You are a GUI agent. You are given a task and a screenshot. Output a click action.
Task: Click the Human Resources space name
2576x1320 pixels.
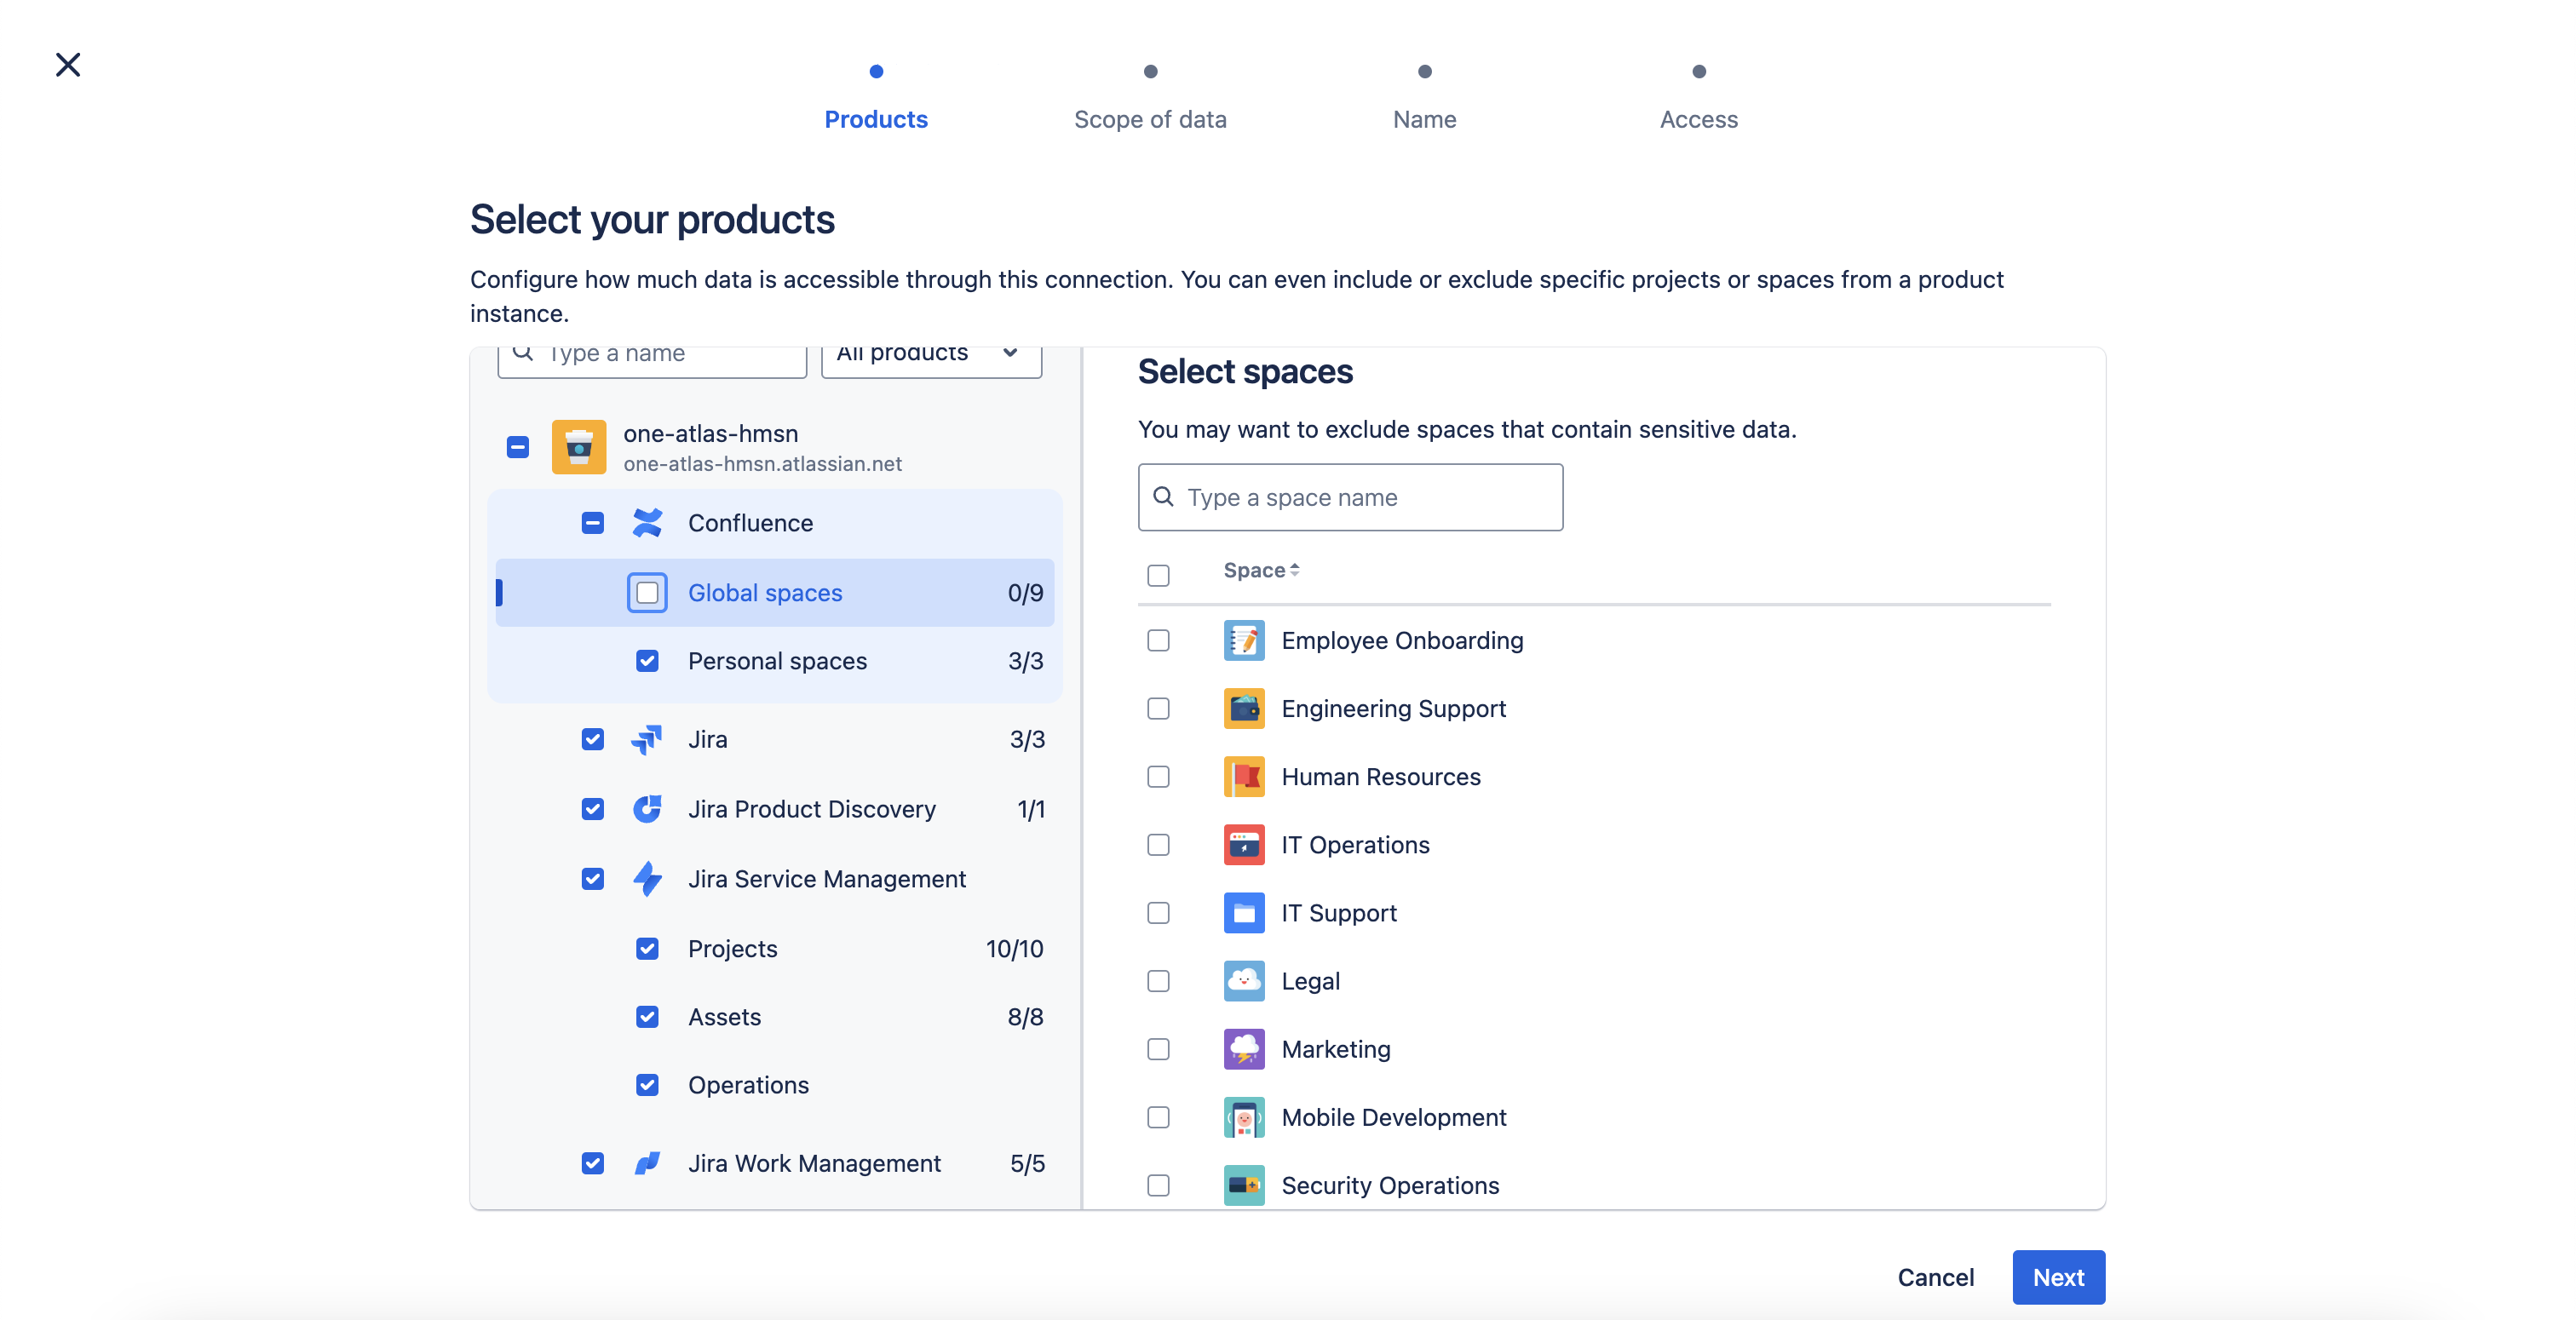click(1380, 777)
